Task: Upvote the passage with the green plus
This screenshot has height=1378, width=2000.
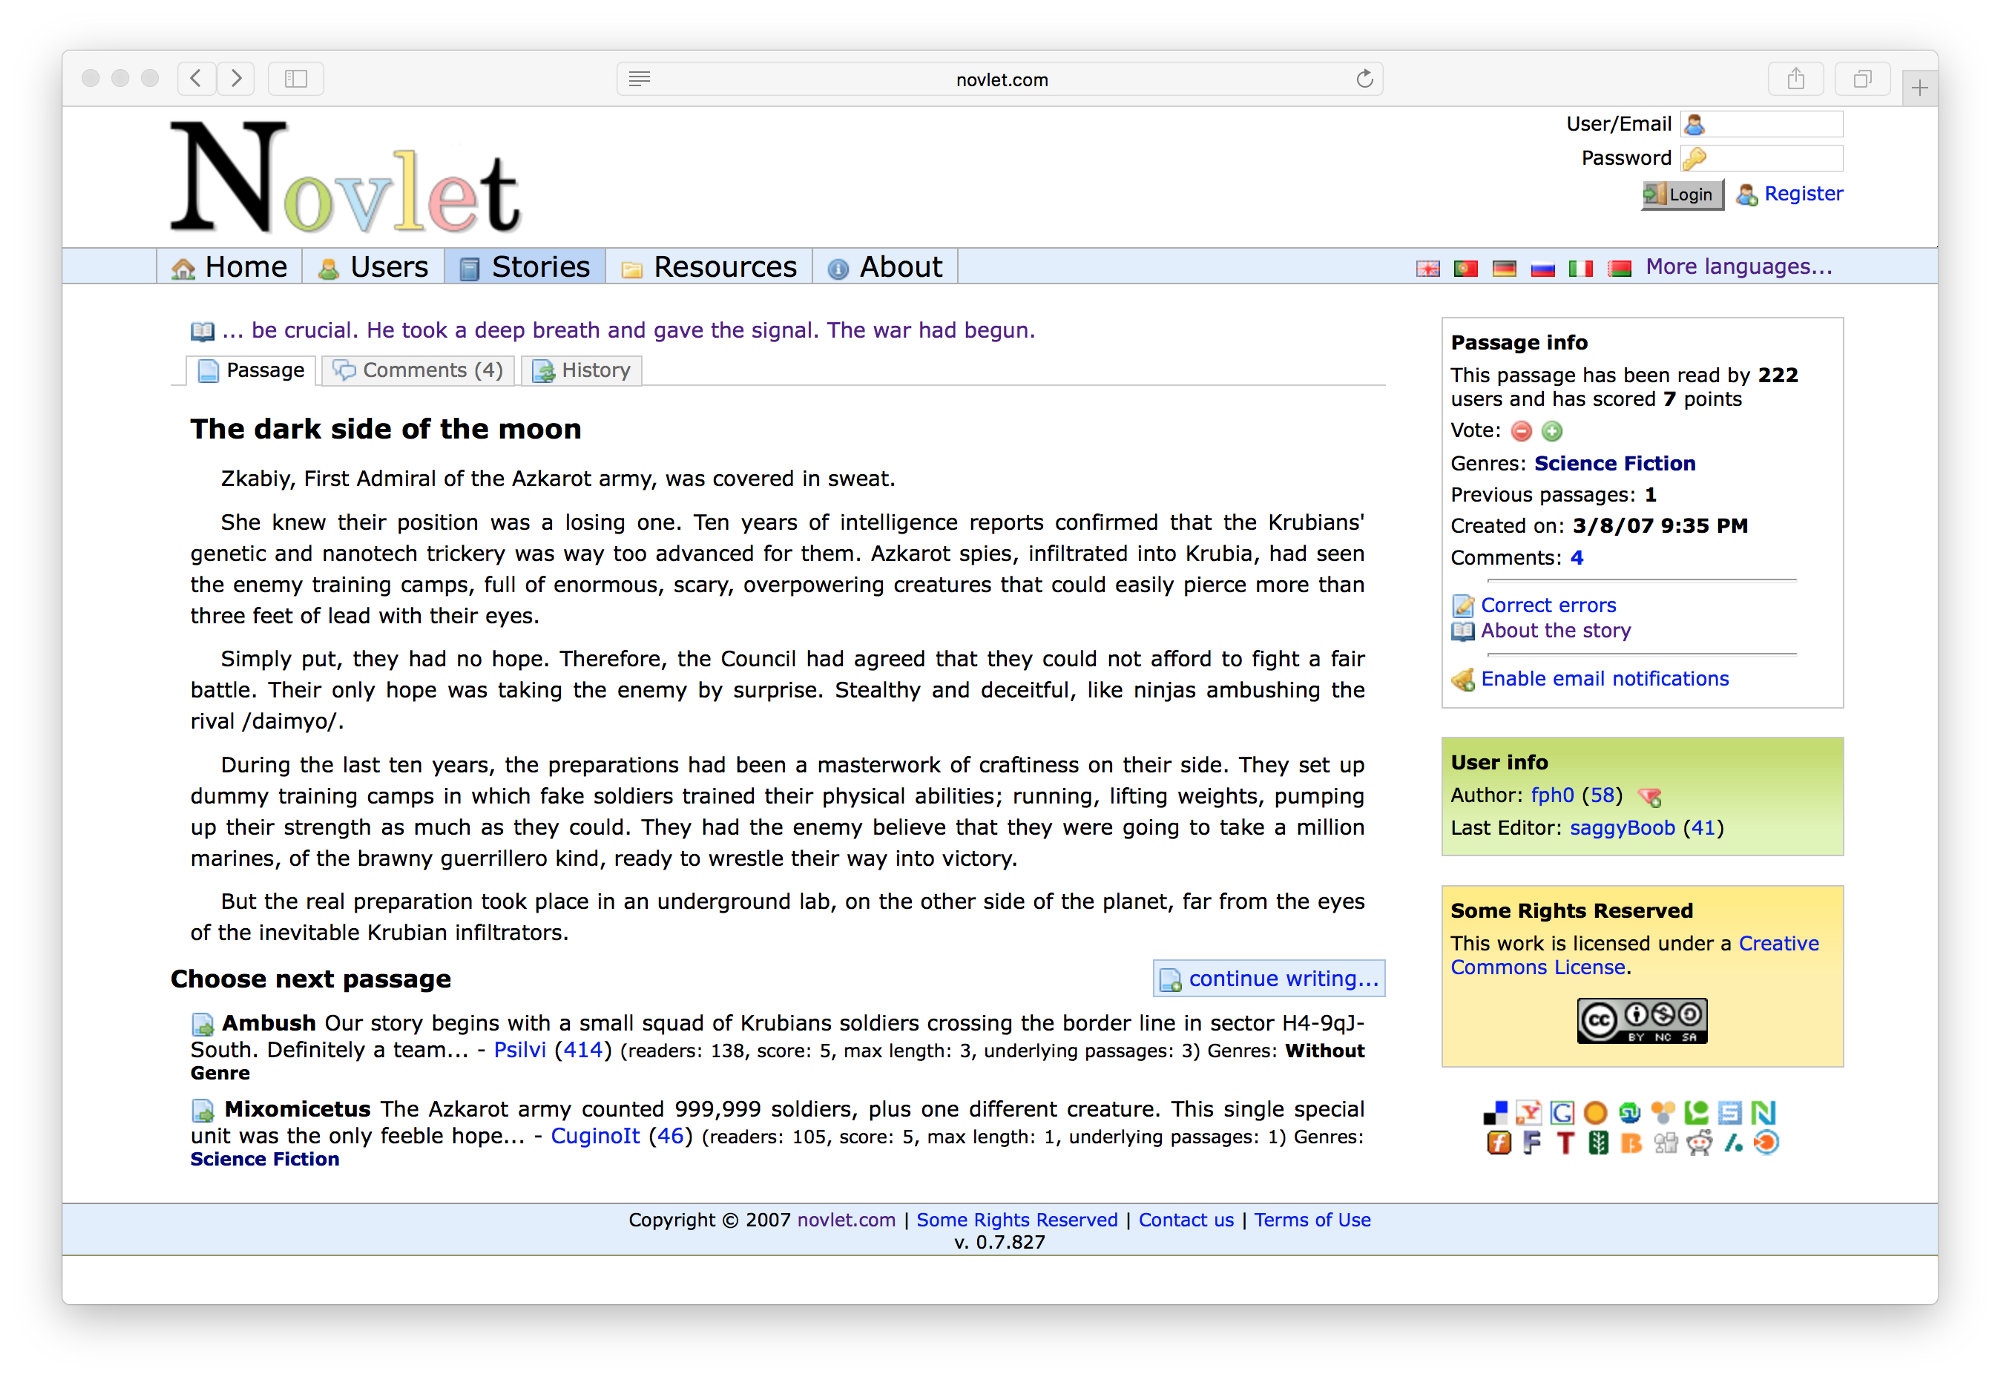Action: pos(1550,431)
